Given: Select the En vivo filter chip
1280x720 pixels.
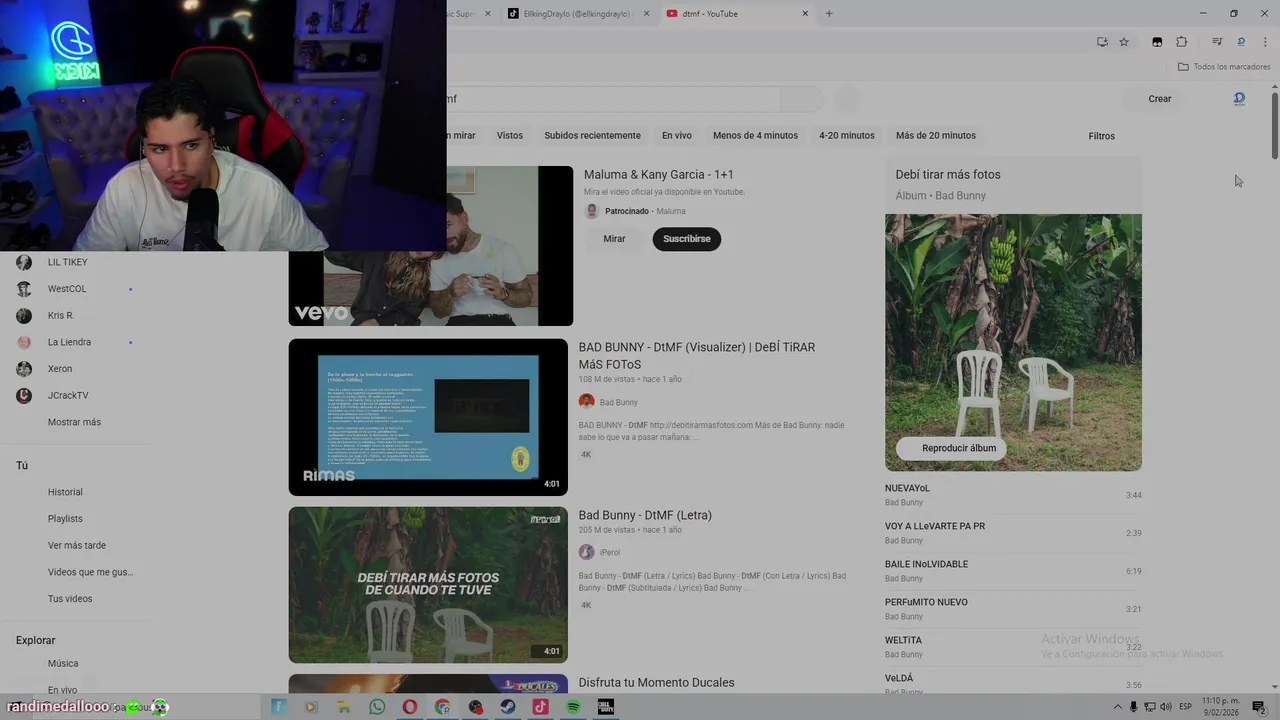Looking at the screenshot, I should click(x=676, y=135).
